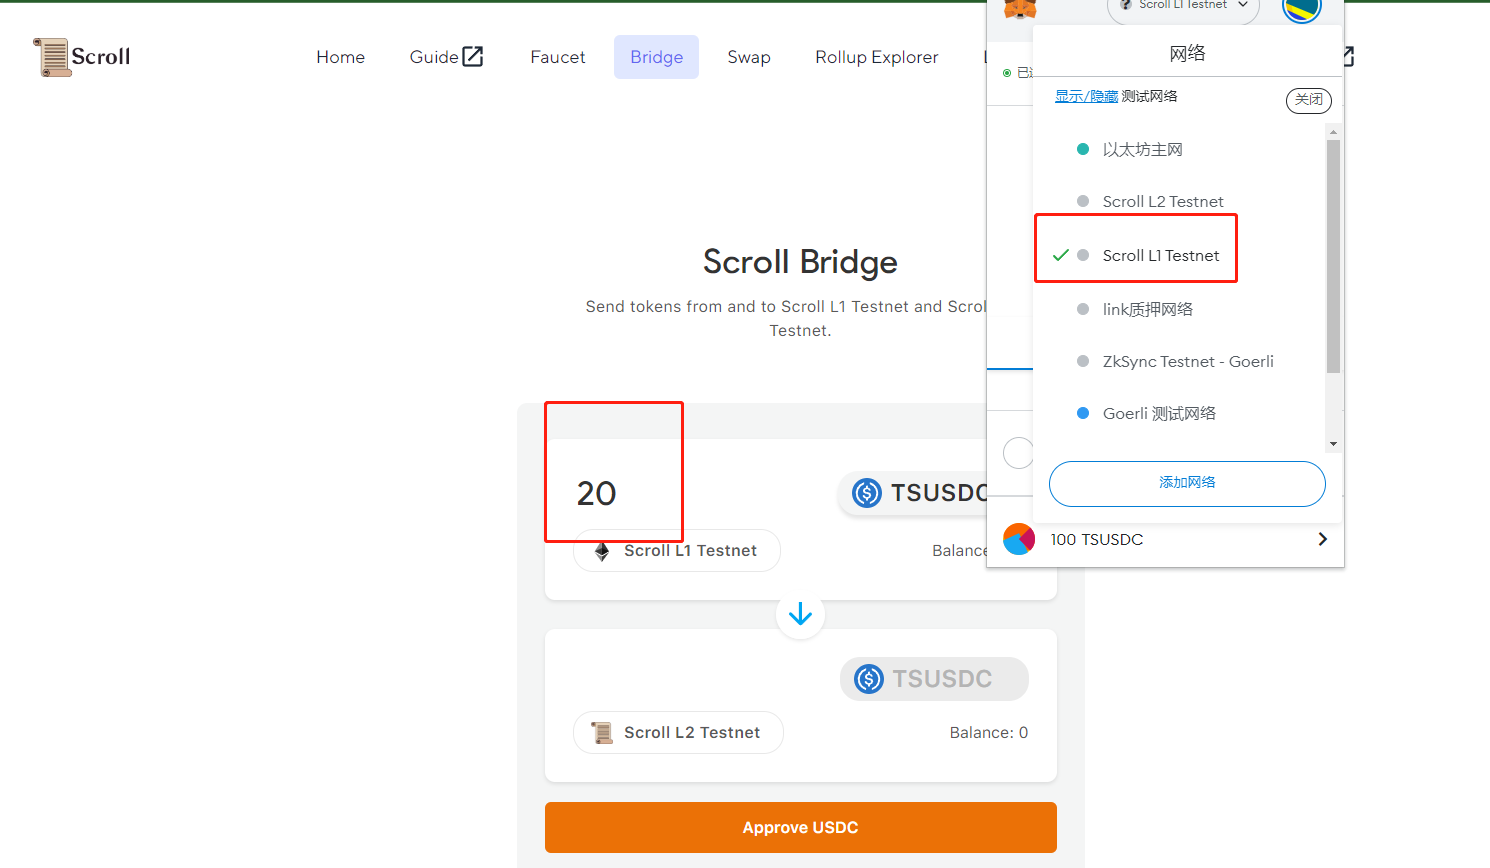This screenshot has width=1490, height=868.
Task: Click the Approve USDC button
Action: point(801,827)
